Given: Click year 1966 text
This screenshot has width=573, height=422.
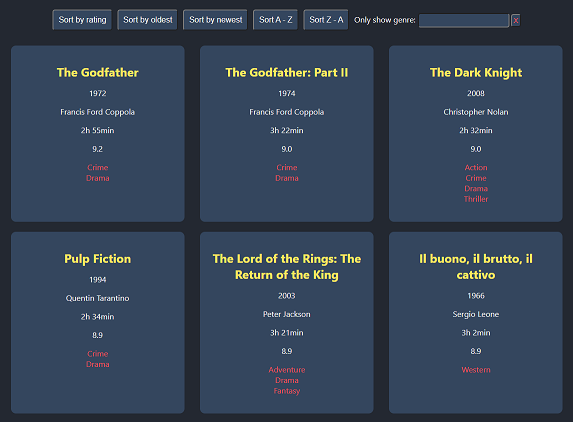Looking at the screenshot, I should [x=476, y=296].
